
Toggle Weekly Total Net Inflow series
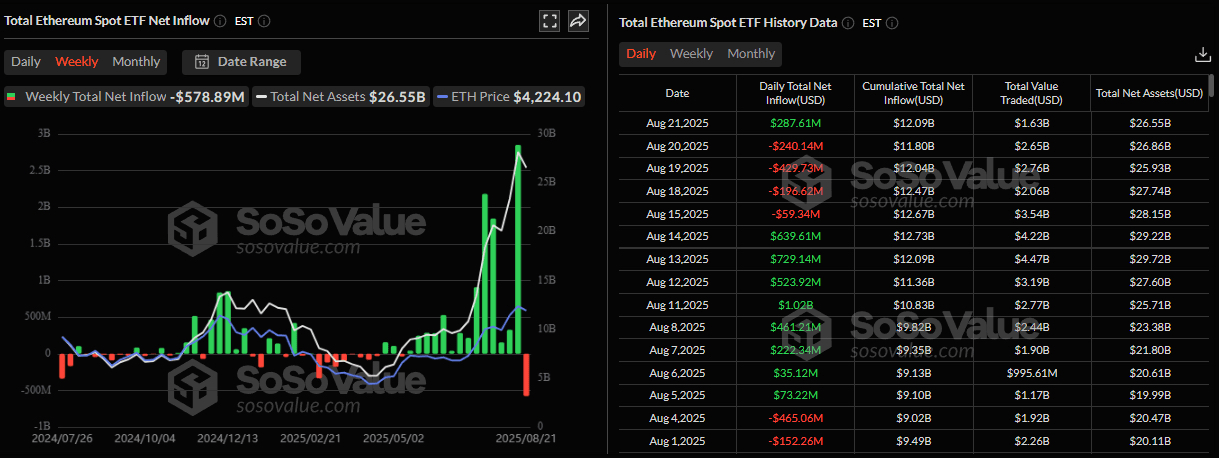coord(125,97)
